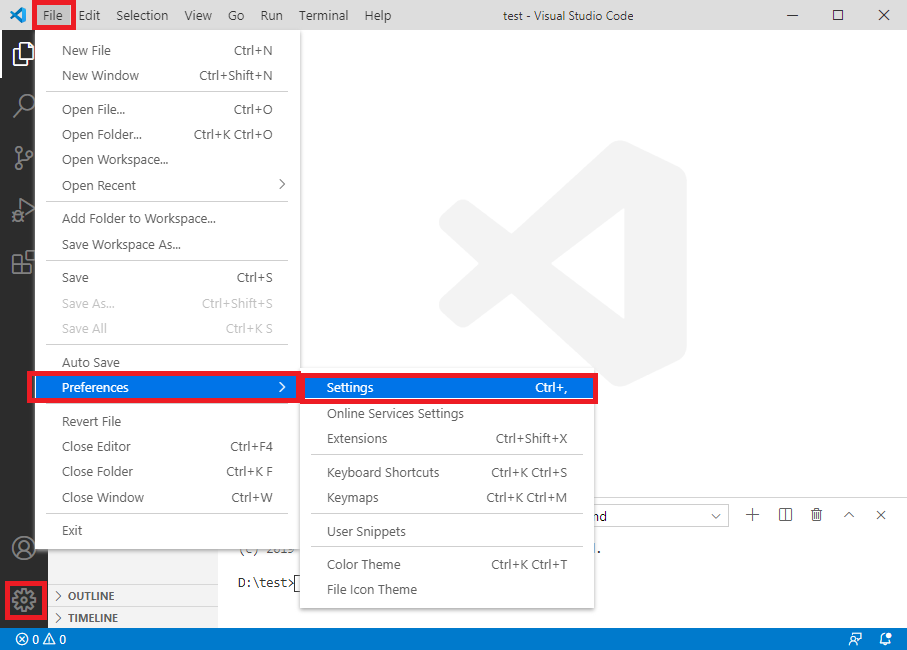
Task: Open User Snippets
Action: 447,531
